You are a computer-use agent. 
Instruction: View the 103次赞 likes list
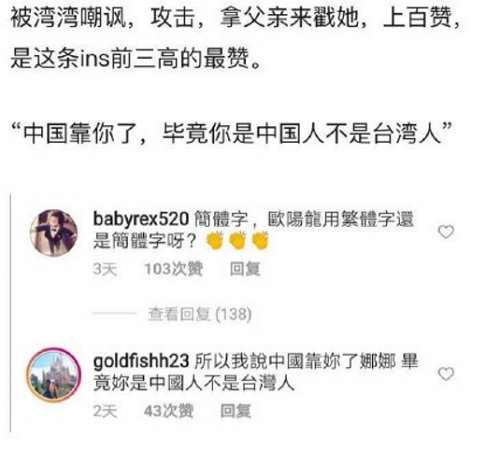[173, 269]
